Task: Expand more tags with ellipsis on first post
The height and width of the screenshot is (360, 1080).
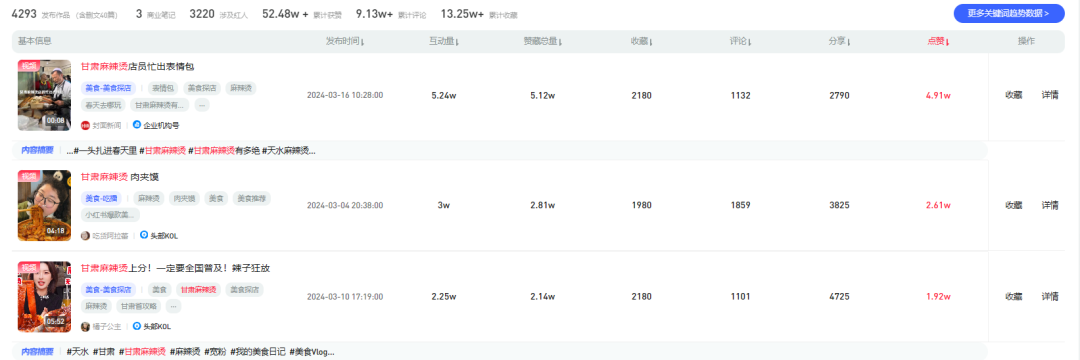Action: (x=202, y=105)
